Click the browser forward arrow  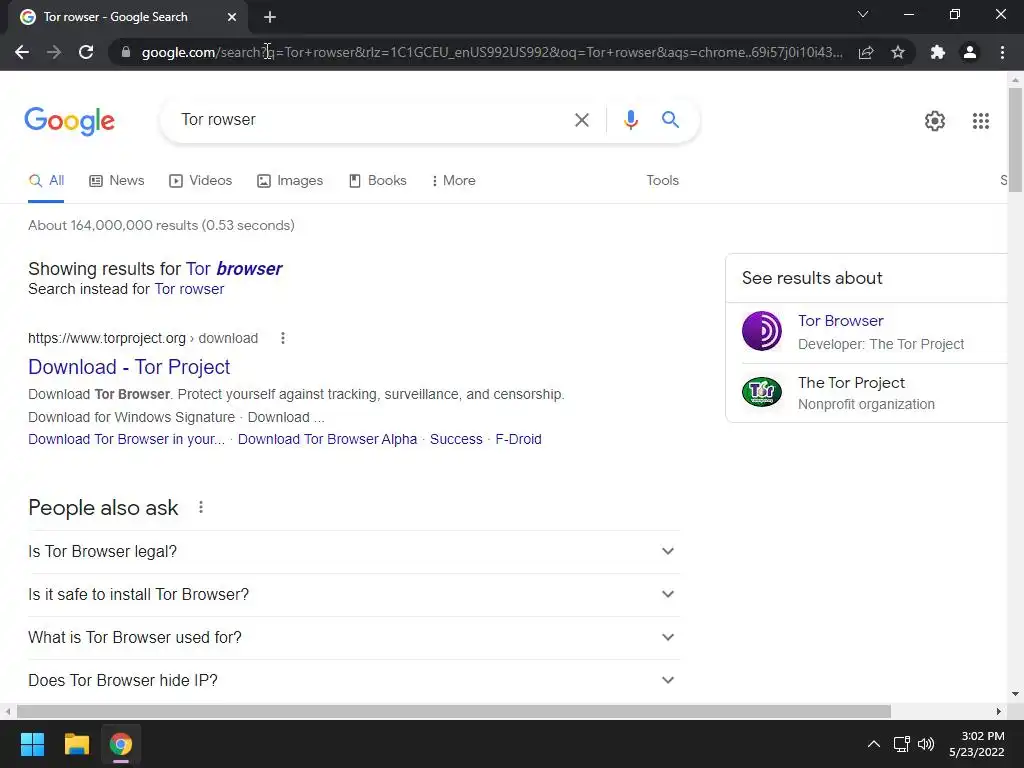[54, 52]
